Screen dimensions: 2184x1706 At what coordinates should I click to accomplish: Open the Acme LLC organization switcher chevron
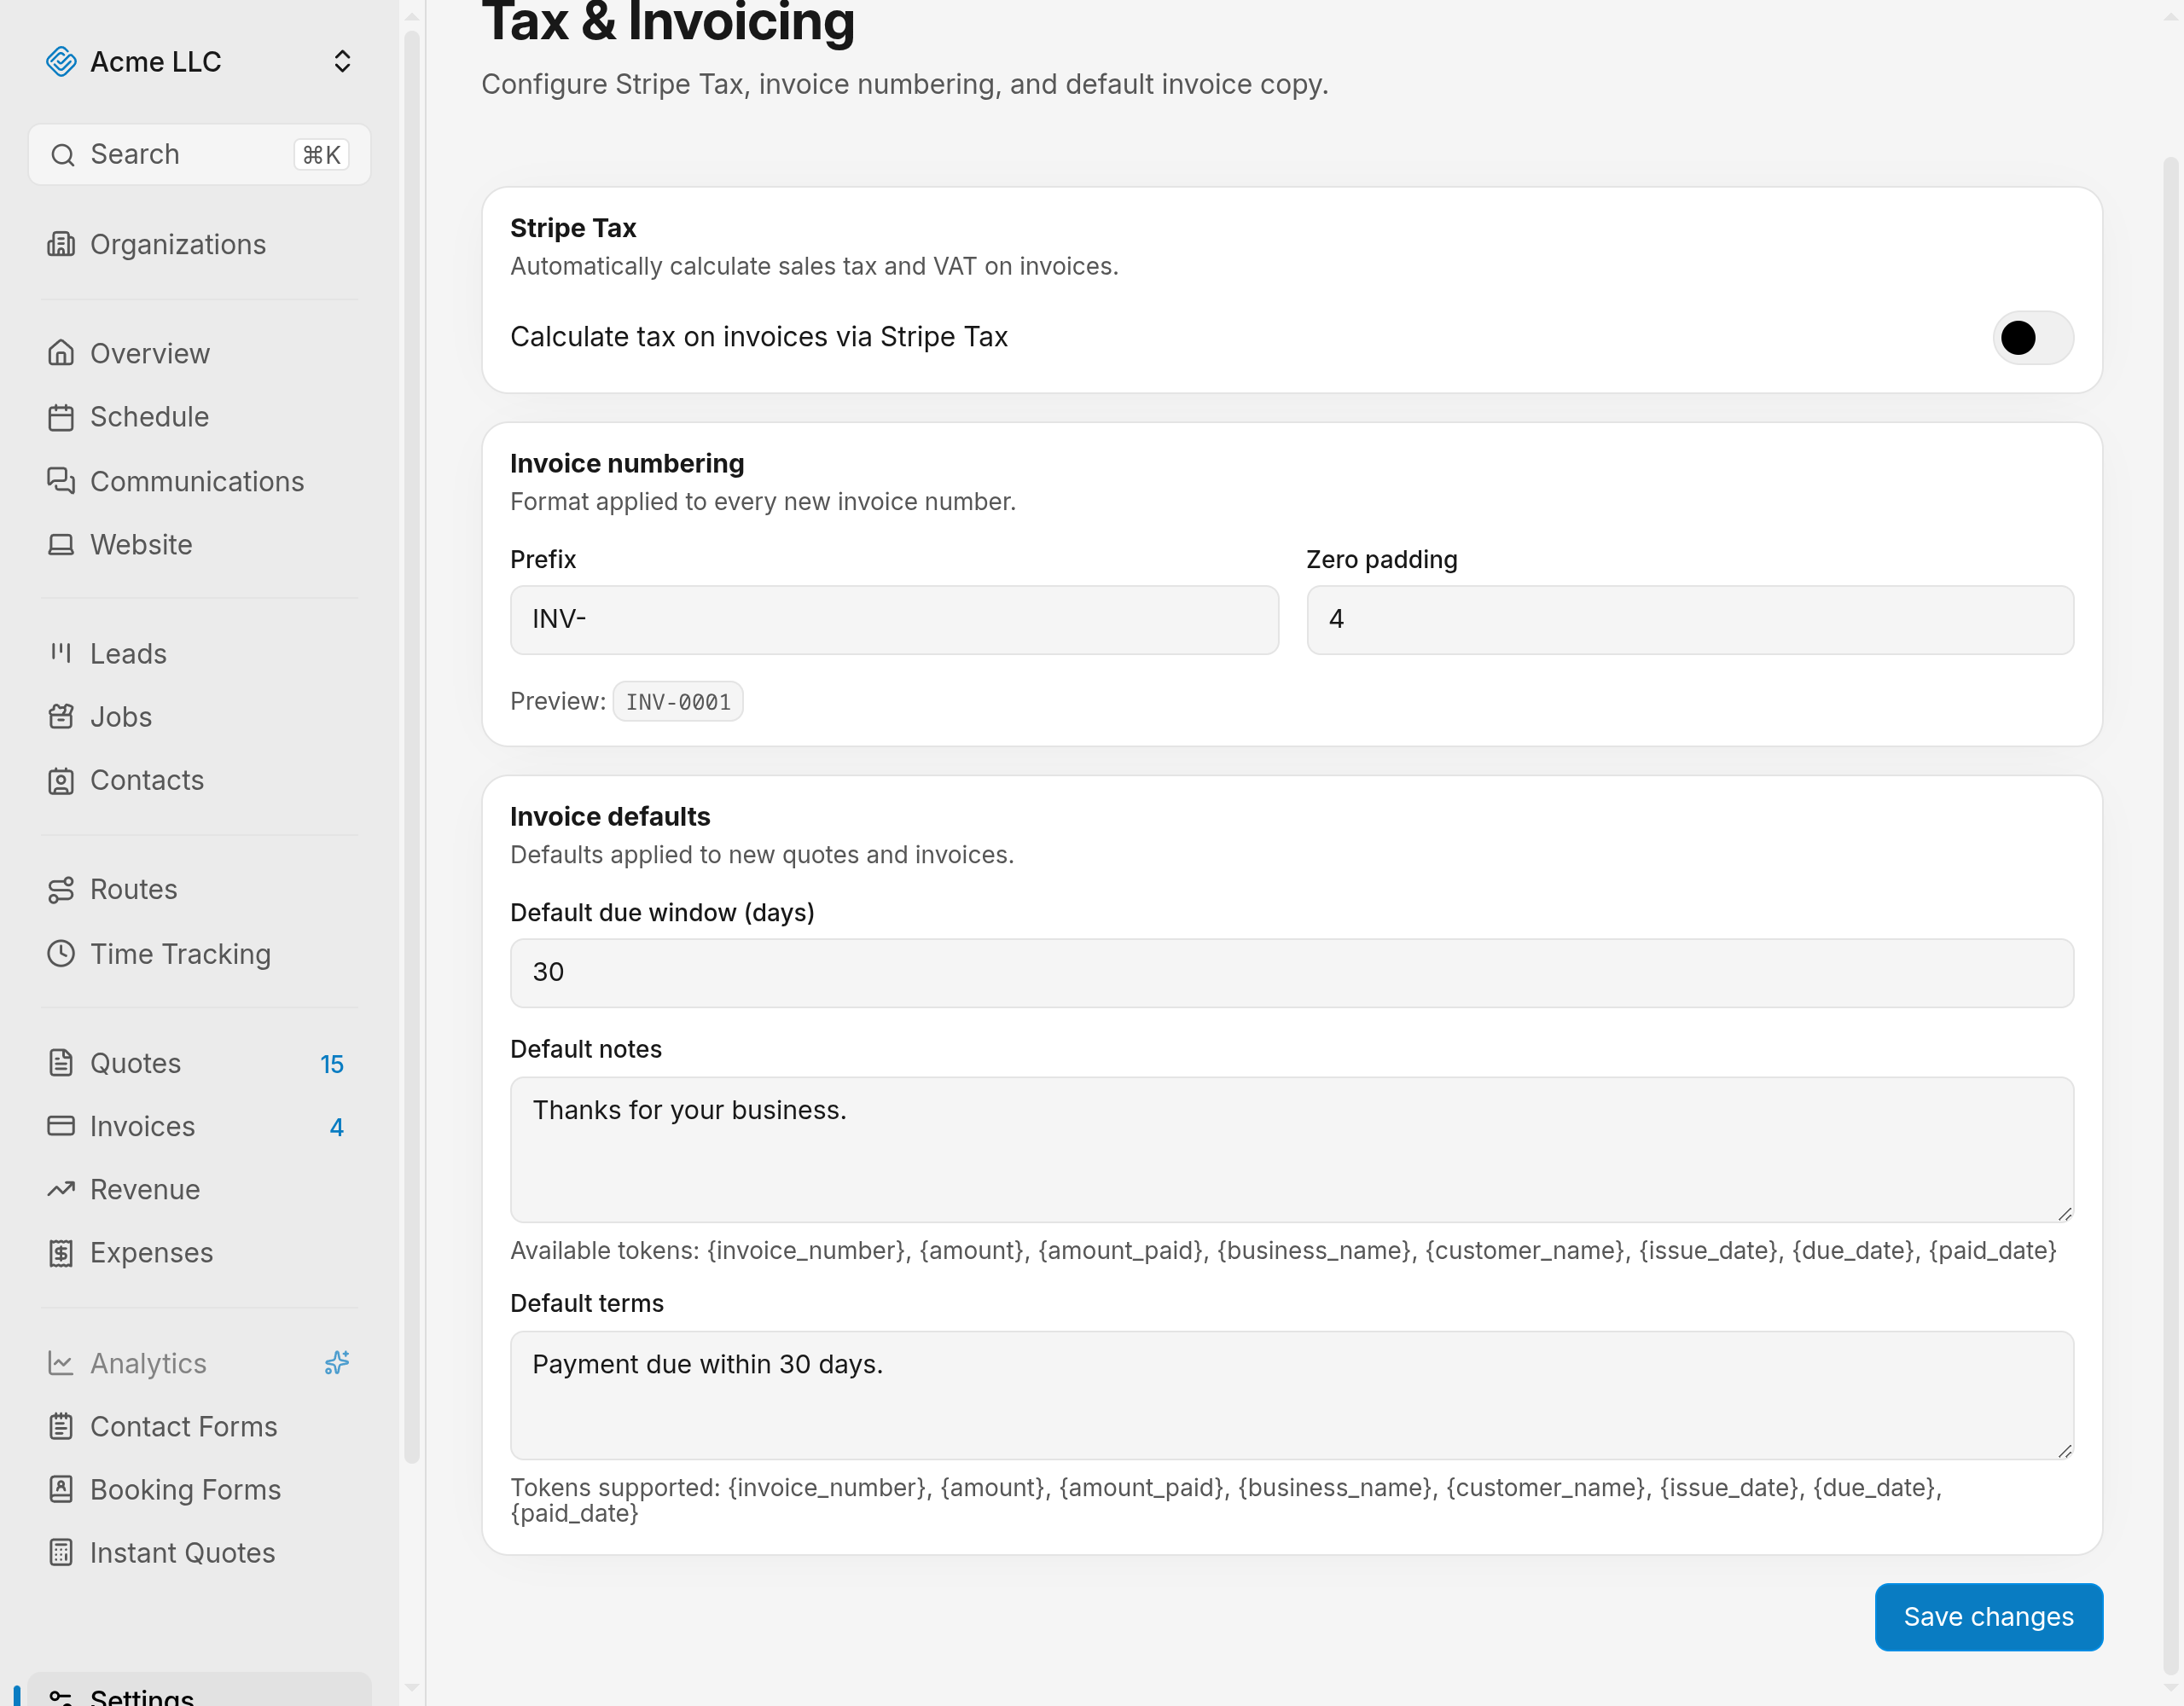click(342, 62)
